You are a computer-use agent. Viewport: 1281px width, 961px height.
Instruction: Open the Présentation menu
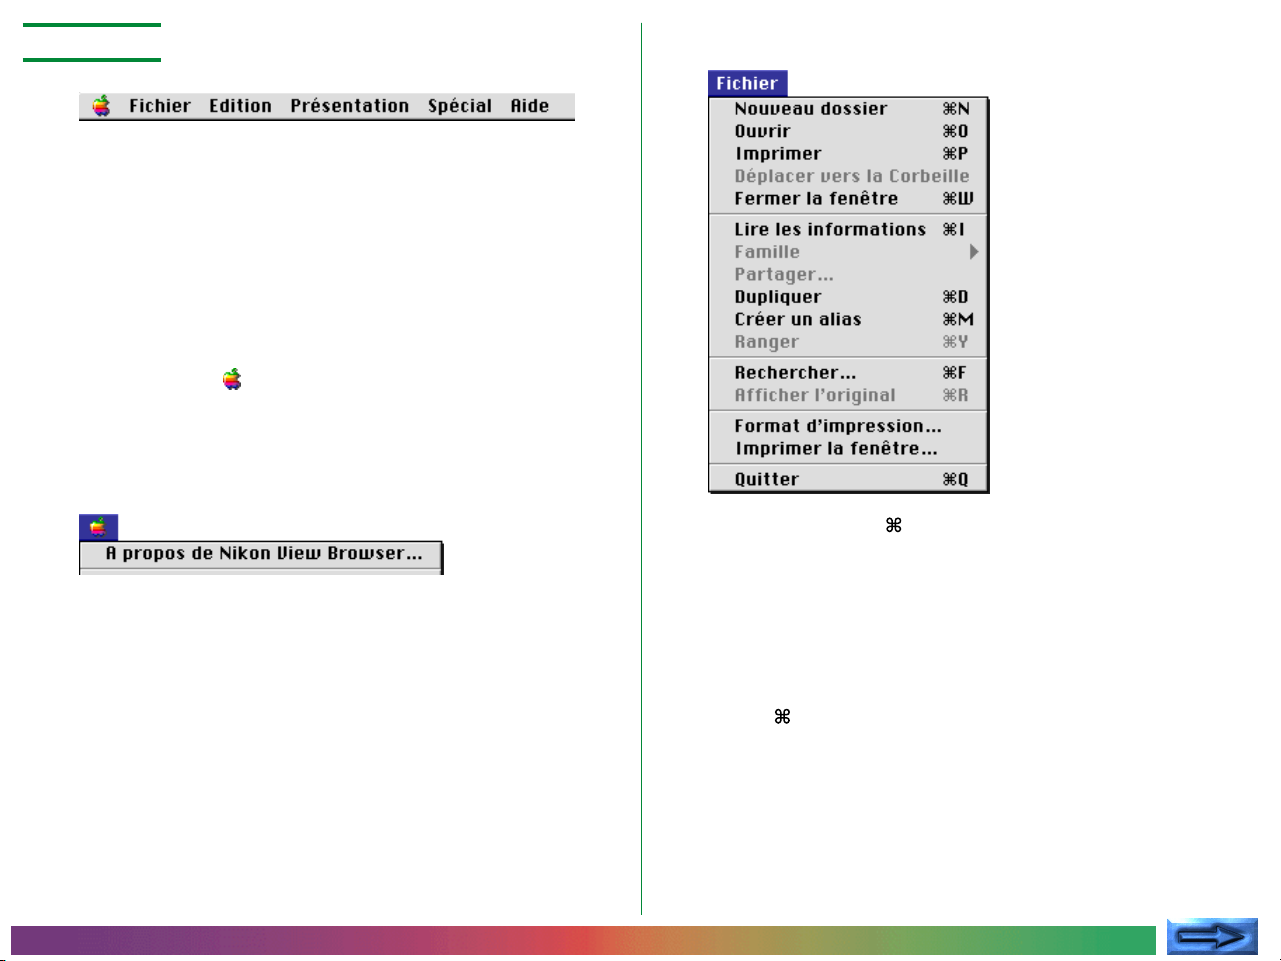coord(349,106)
